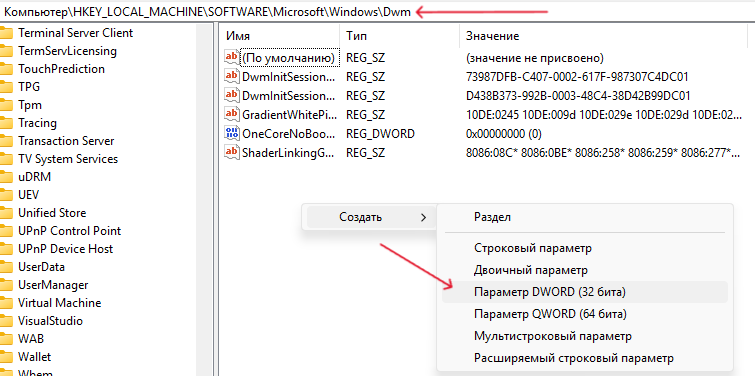755x376 pixels.
Task: Select the Wallet key
Action: (34, 357)
